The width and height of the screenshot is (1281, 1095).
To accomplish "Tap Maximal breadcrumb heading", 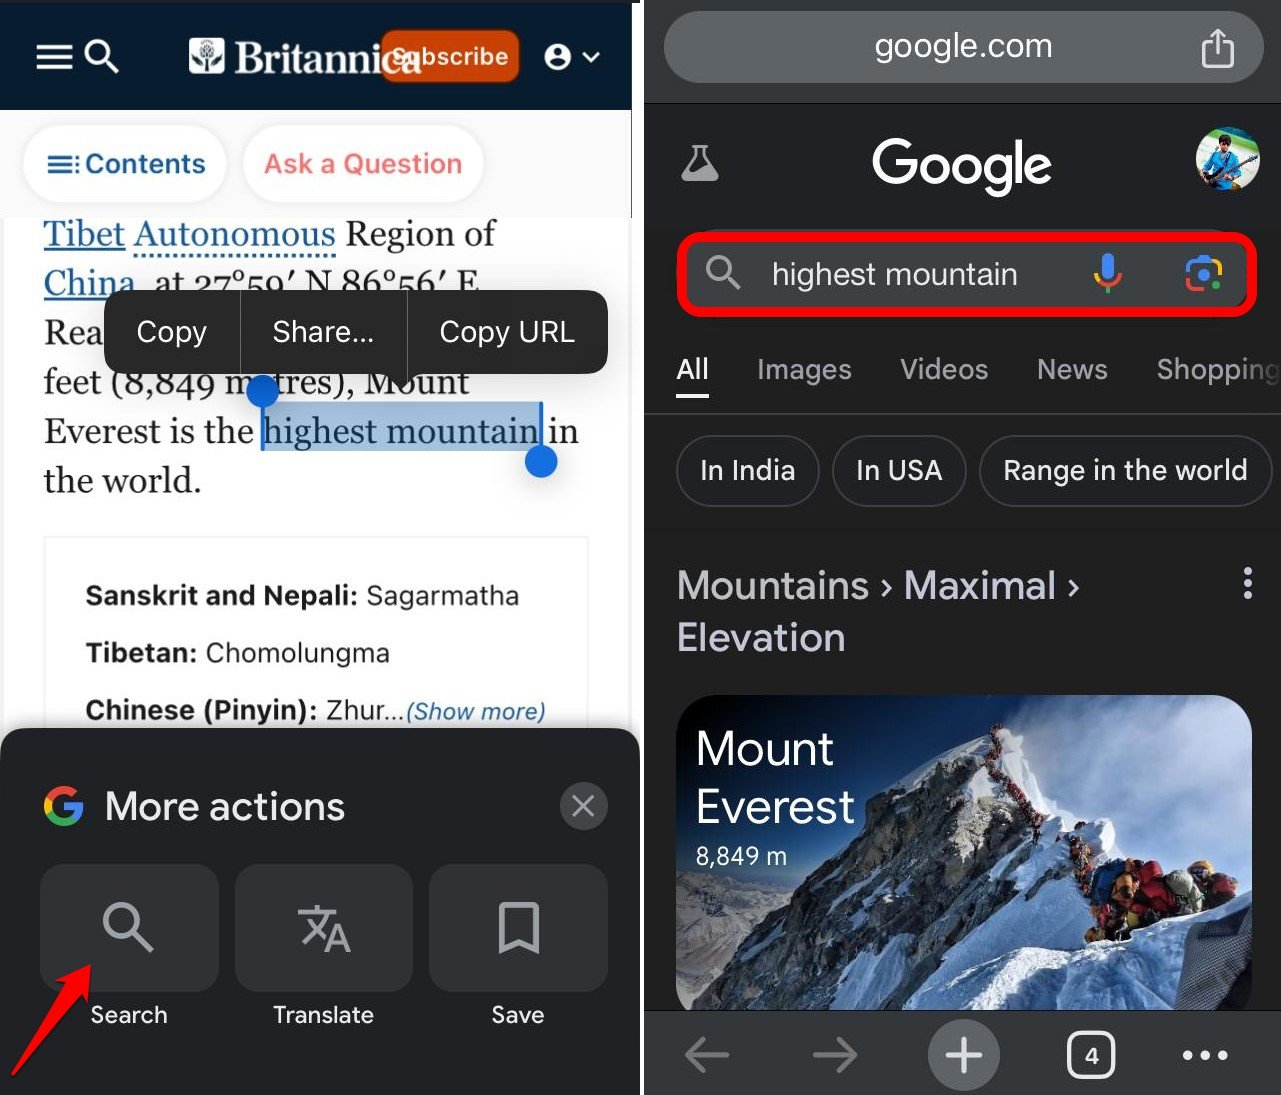I will (980, 586).
